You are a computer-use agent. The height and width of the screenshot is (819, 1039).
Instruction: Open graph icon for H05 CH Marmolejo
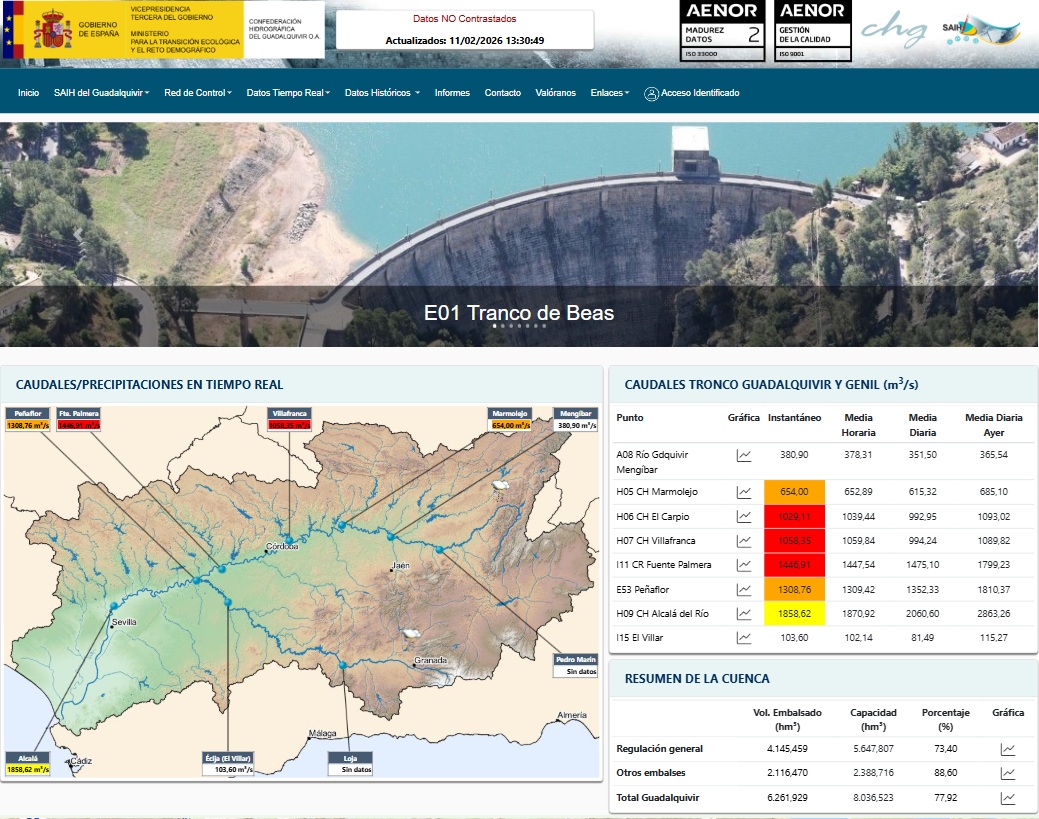pyautogui.click(x=743, y=492)
